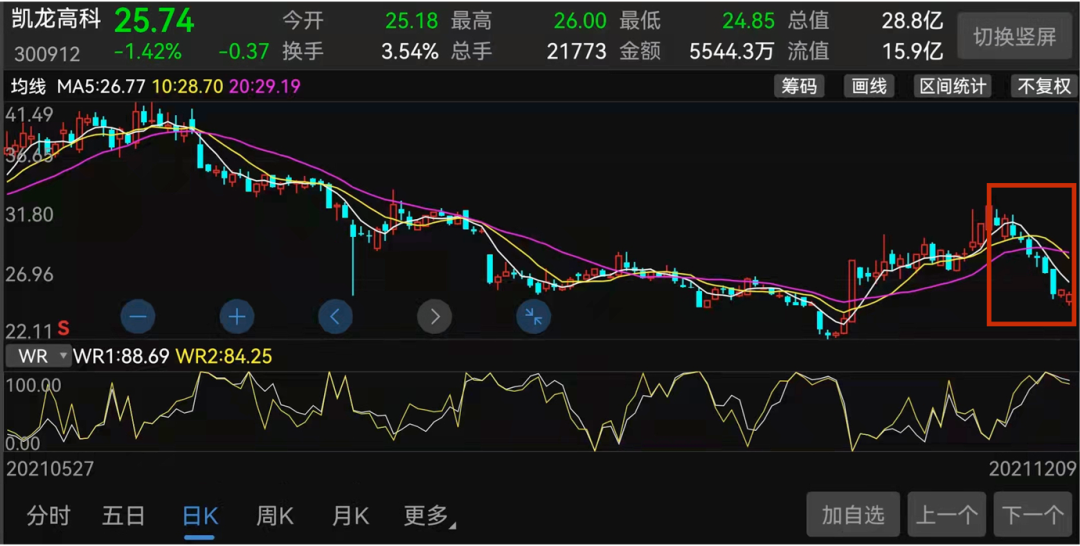This screenshot has height=546, width=1080.
Task: Click the 31.80 price axis label
Action: pyautogui.click(x=29, y=214)
